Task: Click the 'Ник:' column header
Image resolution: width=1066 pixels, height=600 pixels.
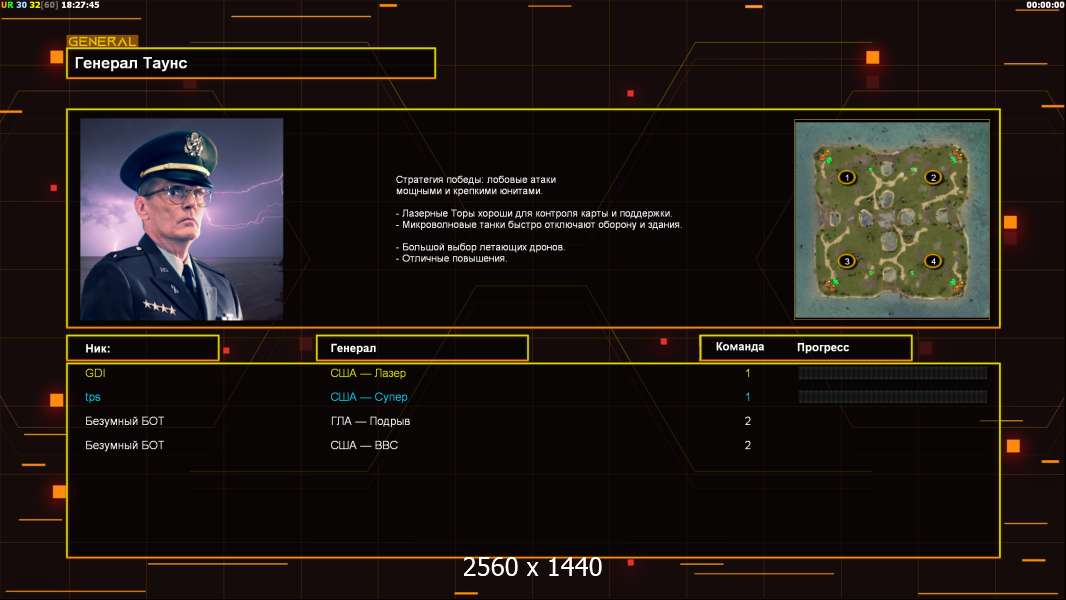Action: point(143,348)
